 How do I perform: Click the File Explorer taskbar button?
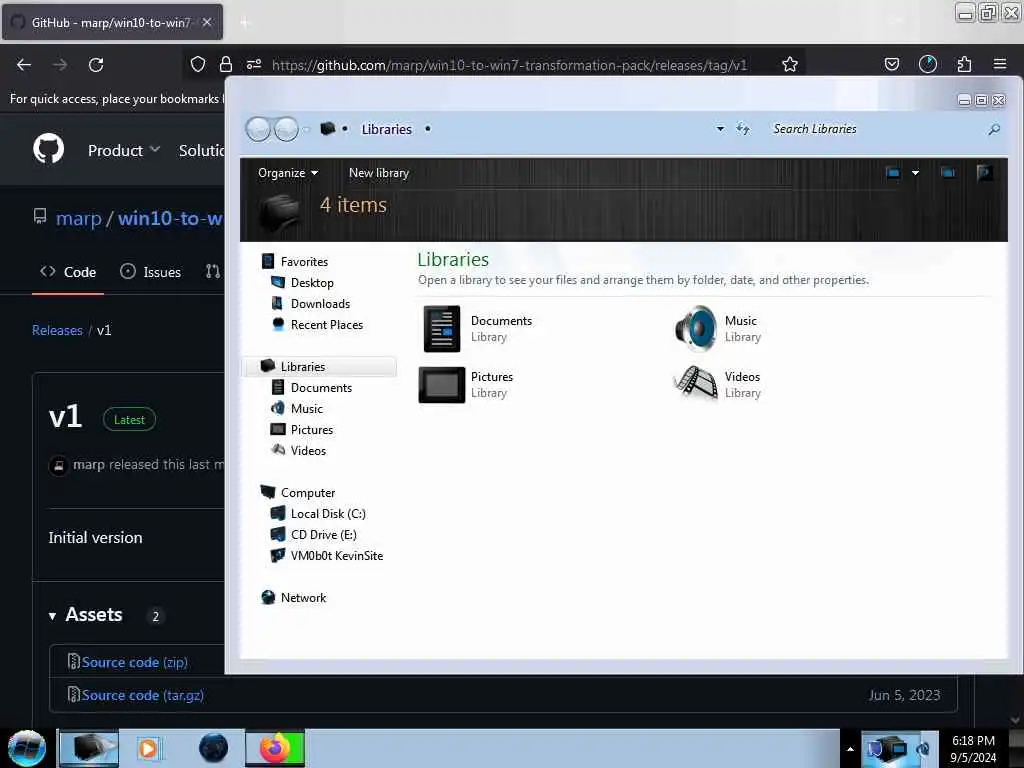pos(89,748)
